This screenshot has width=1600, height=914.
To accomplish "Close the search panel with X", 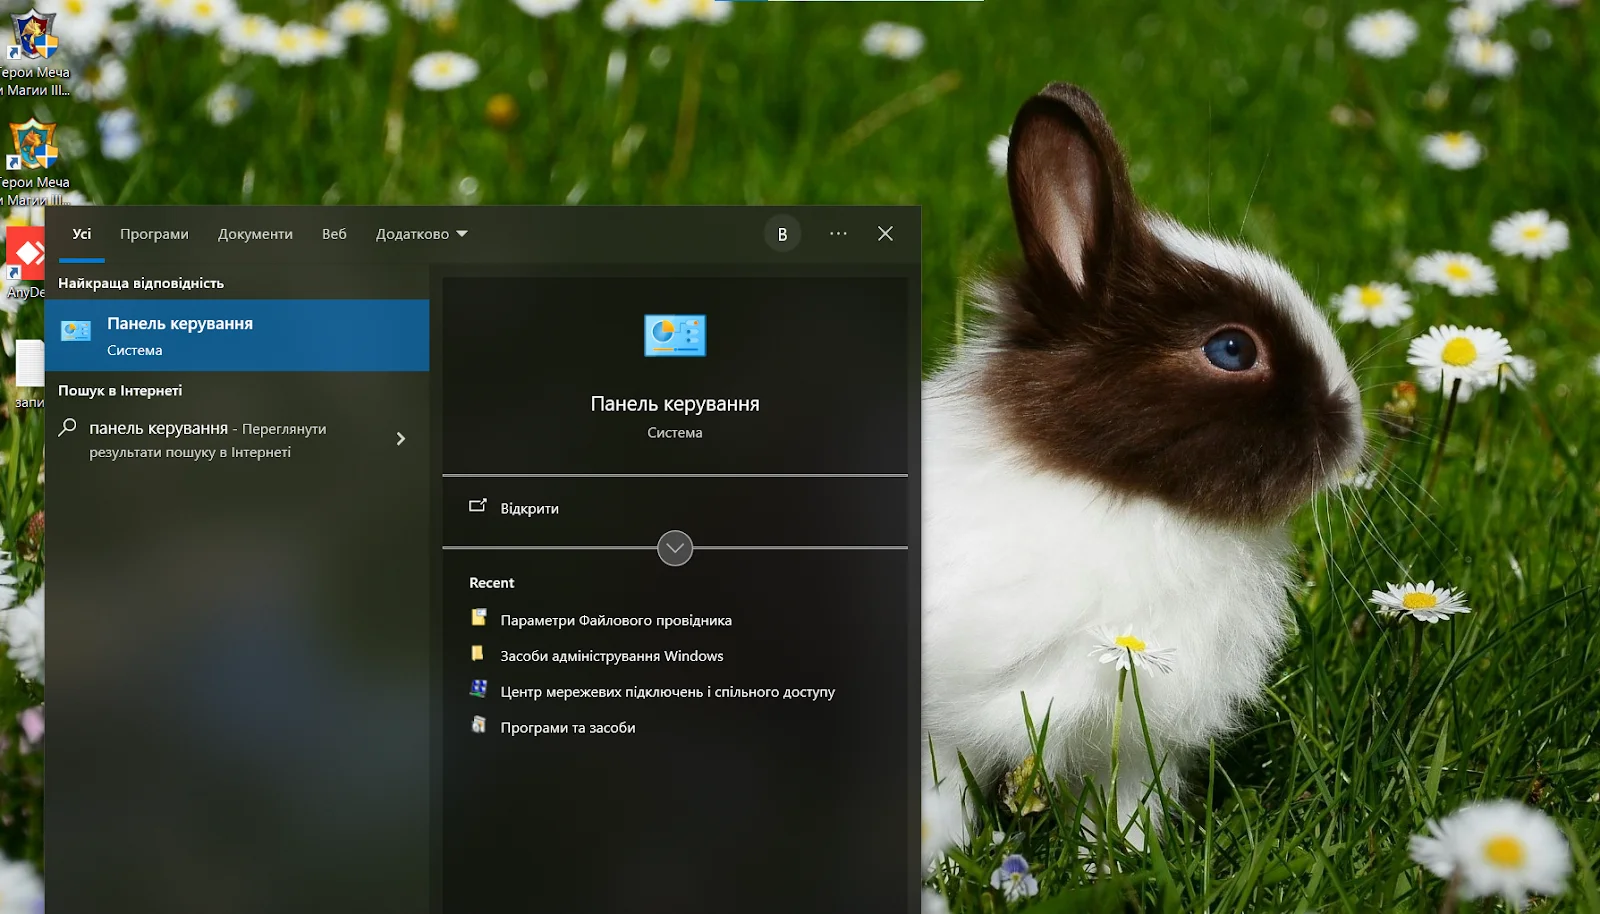I will [x=885, y=233].
